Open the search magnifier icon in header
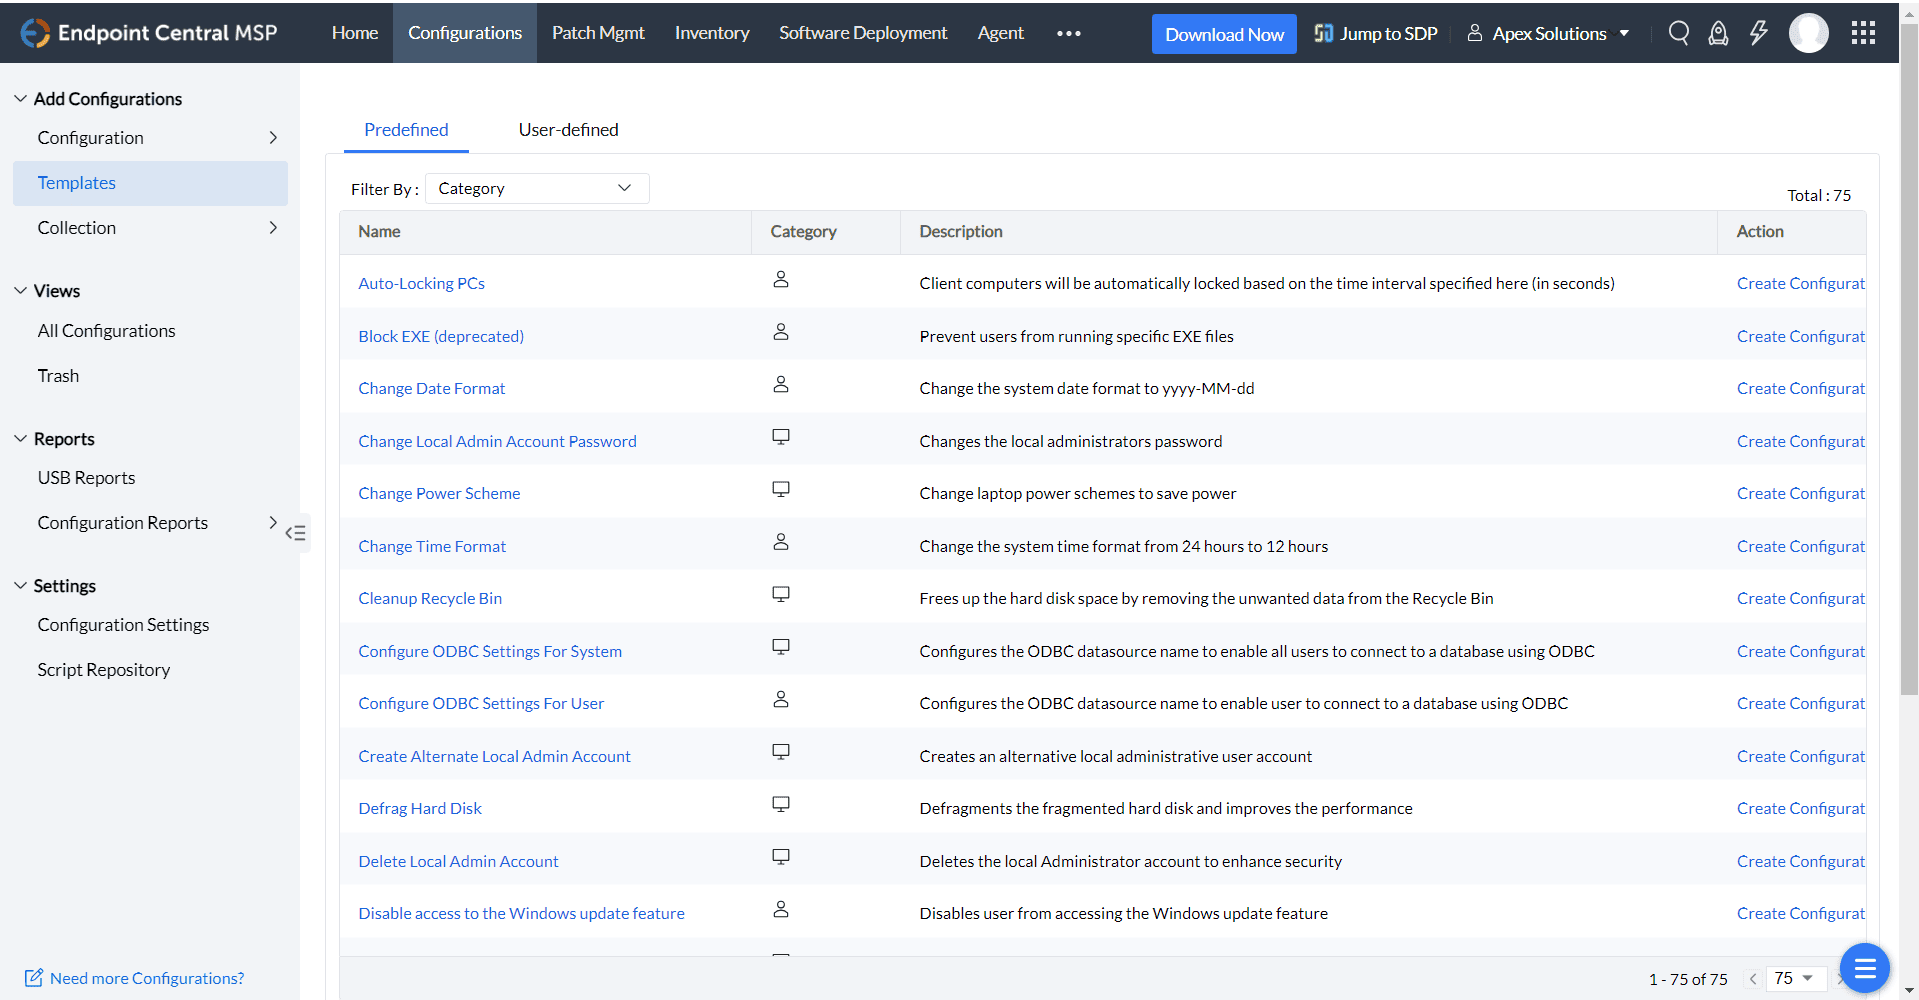Image resolution: width=1919 pixels, height=1000 pixels. click(x=1679, y=33)
